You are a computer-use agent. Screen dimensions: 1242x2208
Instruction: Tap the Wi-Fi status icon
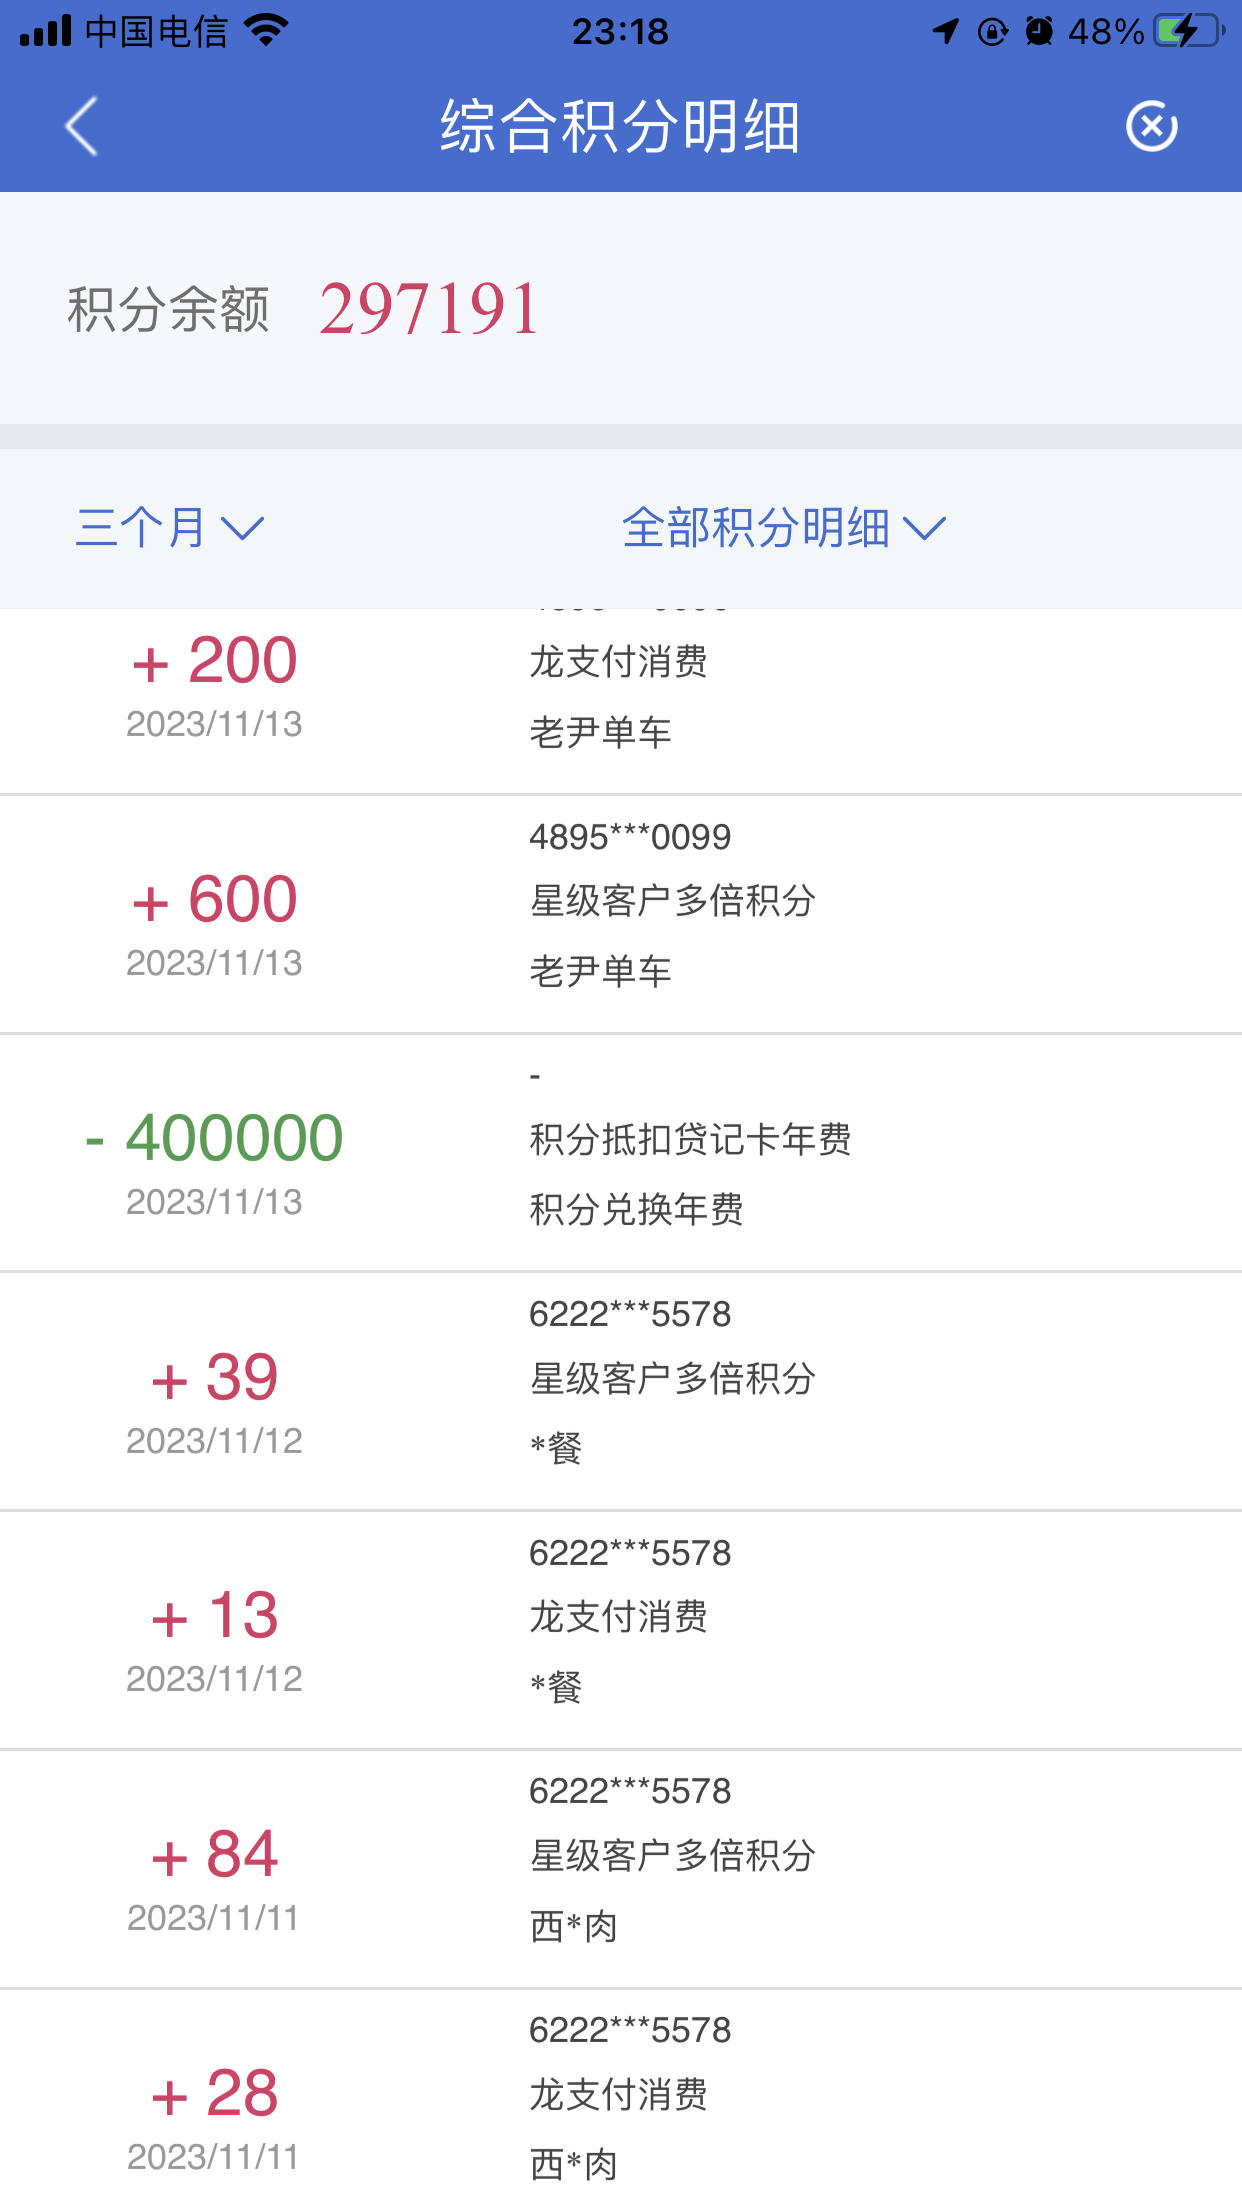click(x=266, y=31)
